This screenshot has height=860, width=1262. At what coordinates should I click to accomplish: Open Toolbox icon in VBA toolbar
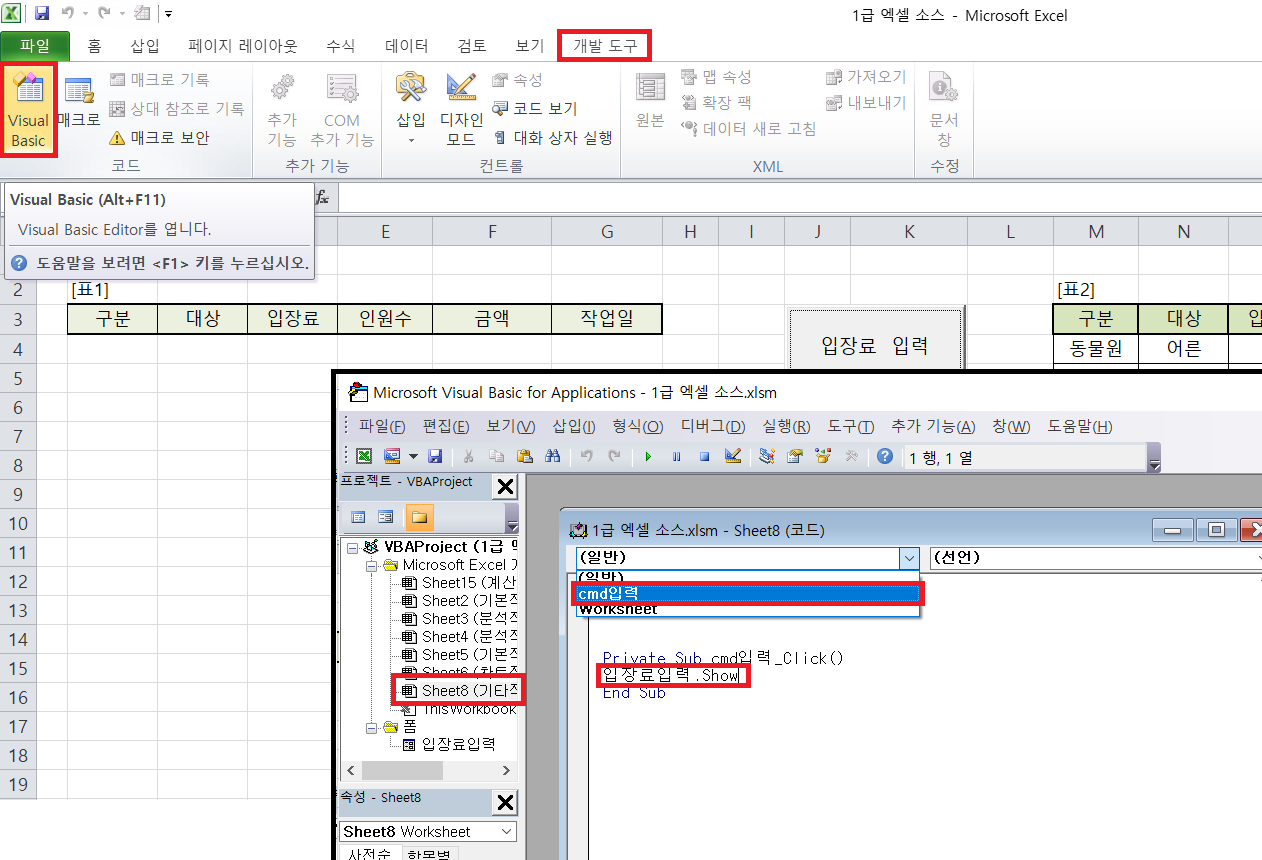[851, 456]
